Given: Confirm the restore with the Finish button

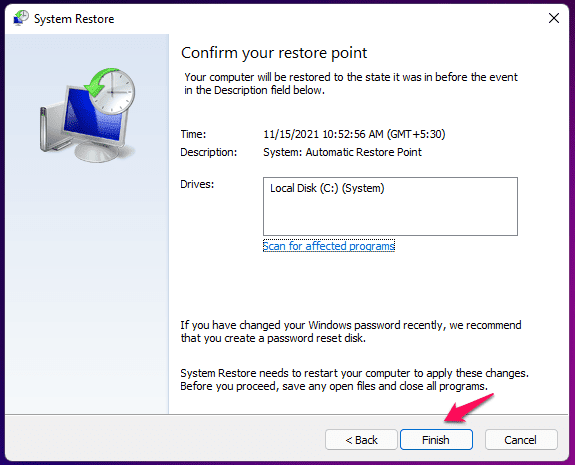Looking at the screenshot, I should click(x=436, y=439).
